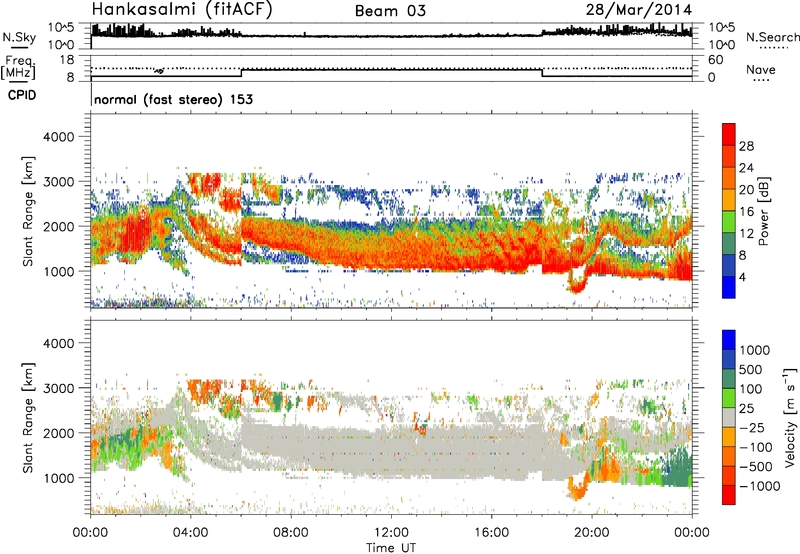The image size is (800, 554).
Task: Click the Power [dB] colorbar label
Action: (764, 211)
